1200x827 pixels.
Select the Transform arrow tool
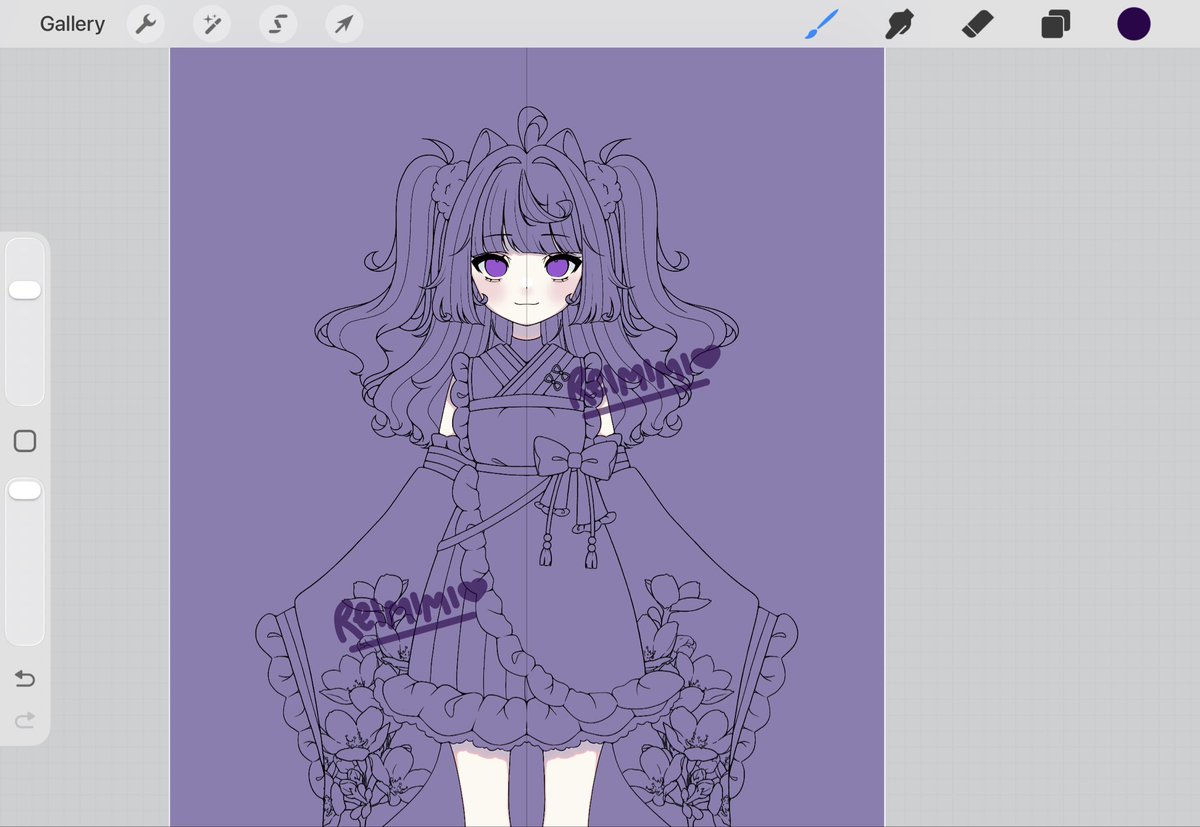pos(343,23)
